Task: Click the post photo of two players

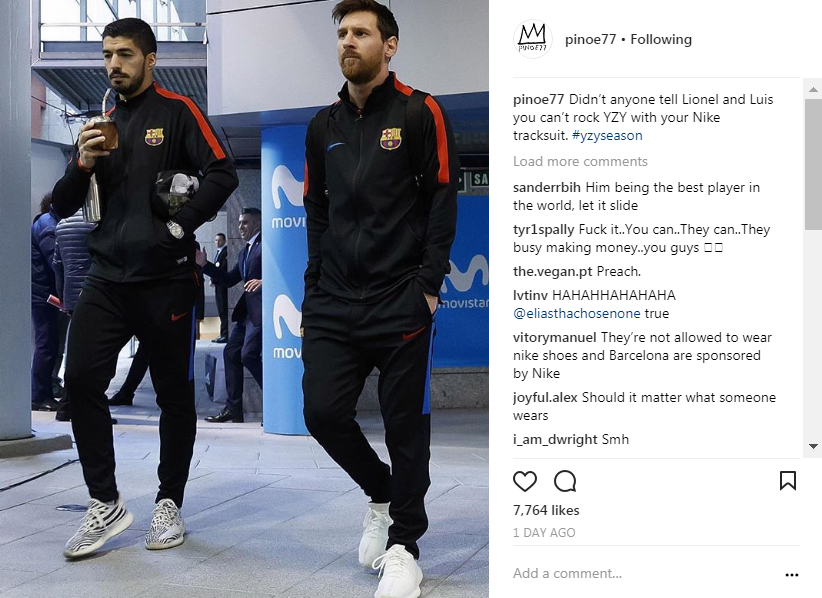Action: tap(244, 299)
